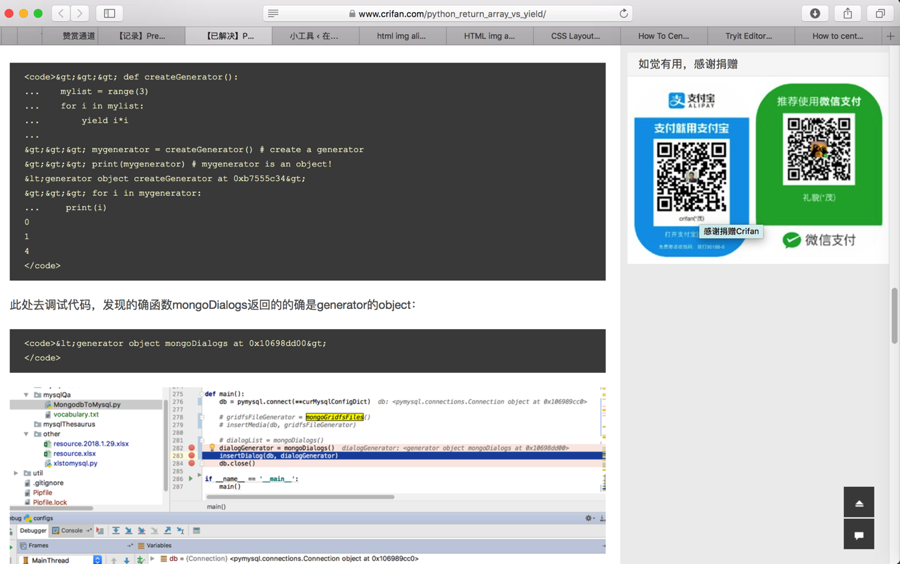The height and width of the screenshot is (564, 900).
Task: Select .gitignore in the file tree
Action: [x=48, y=483]
